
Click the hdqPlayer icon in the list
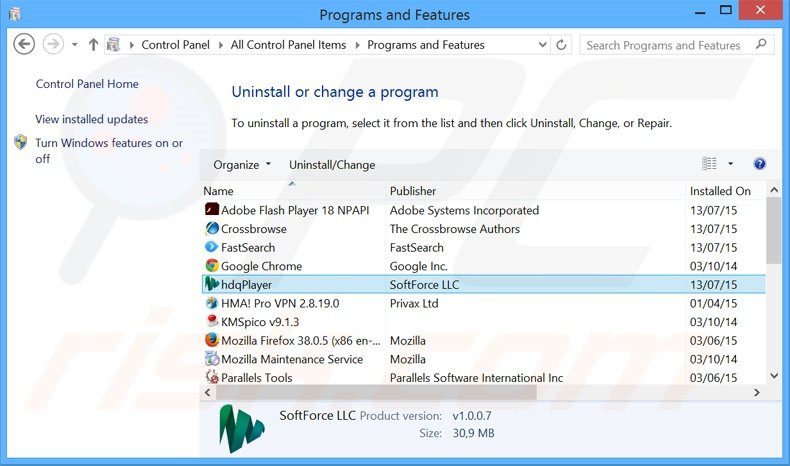pyautogui.click(x=212, y=284)
